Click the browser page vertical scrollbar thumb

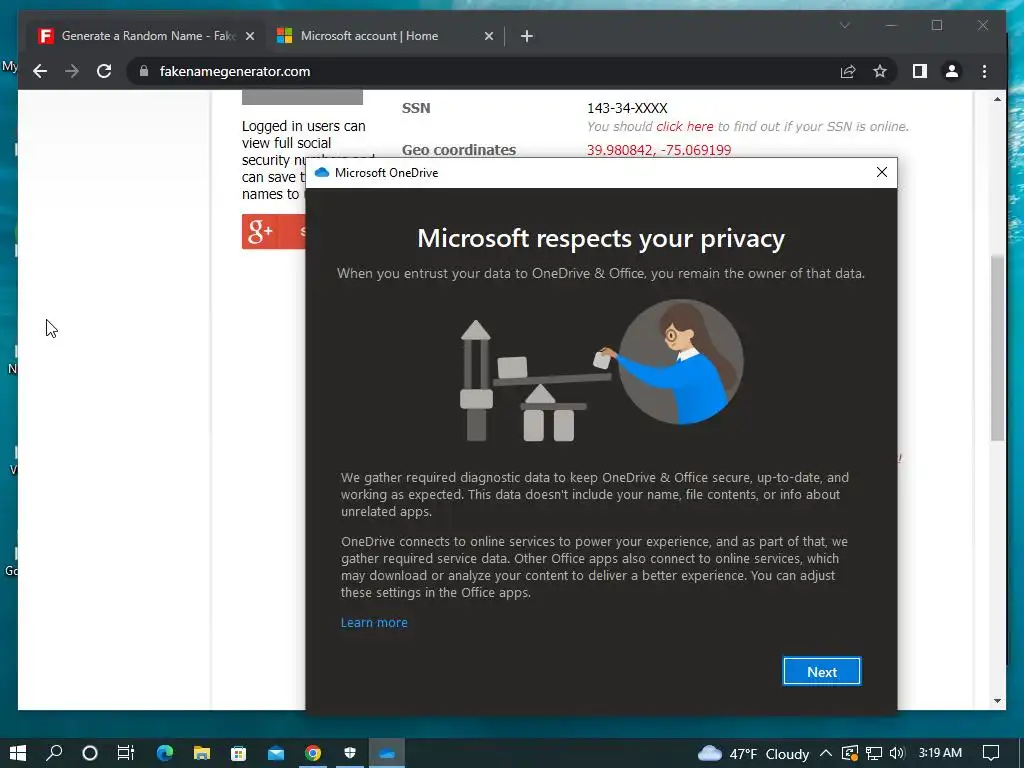tap(997, 347)
